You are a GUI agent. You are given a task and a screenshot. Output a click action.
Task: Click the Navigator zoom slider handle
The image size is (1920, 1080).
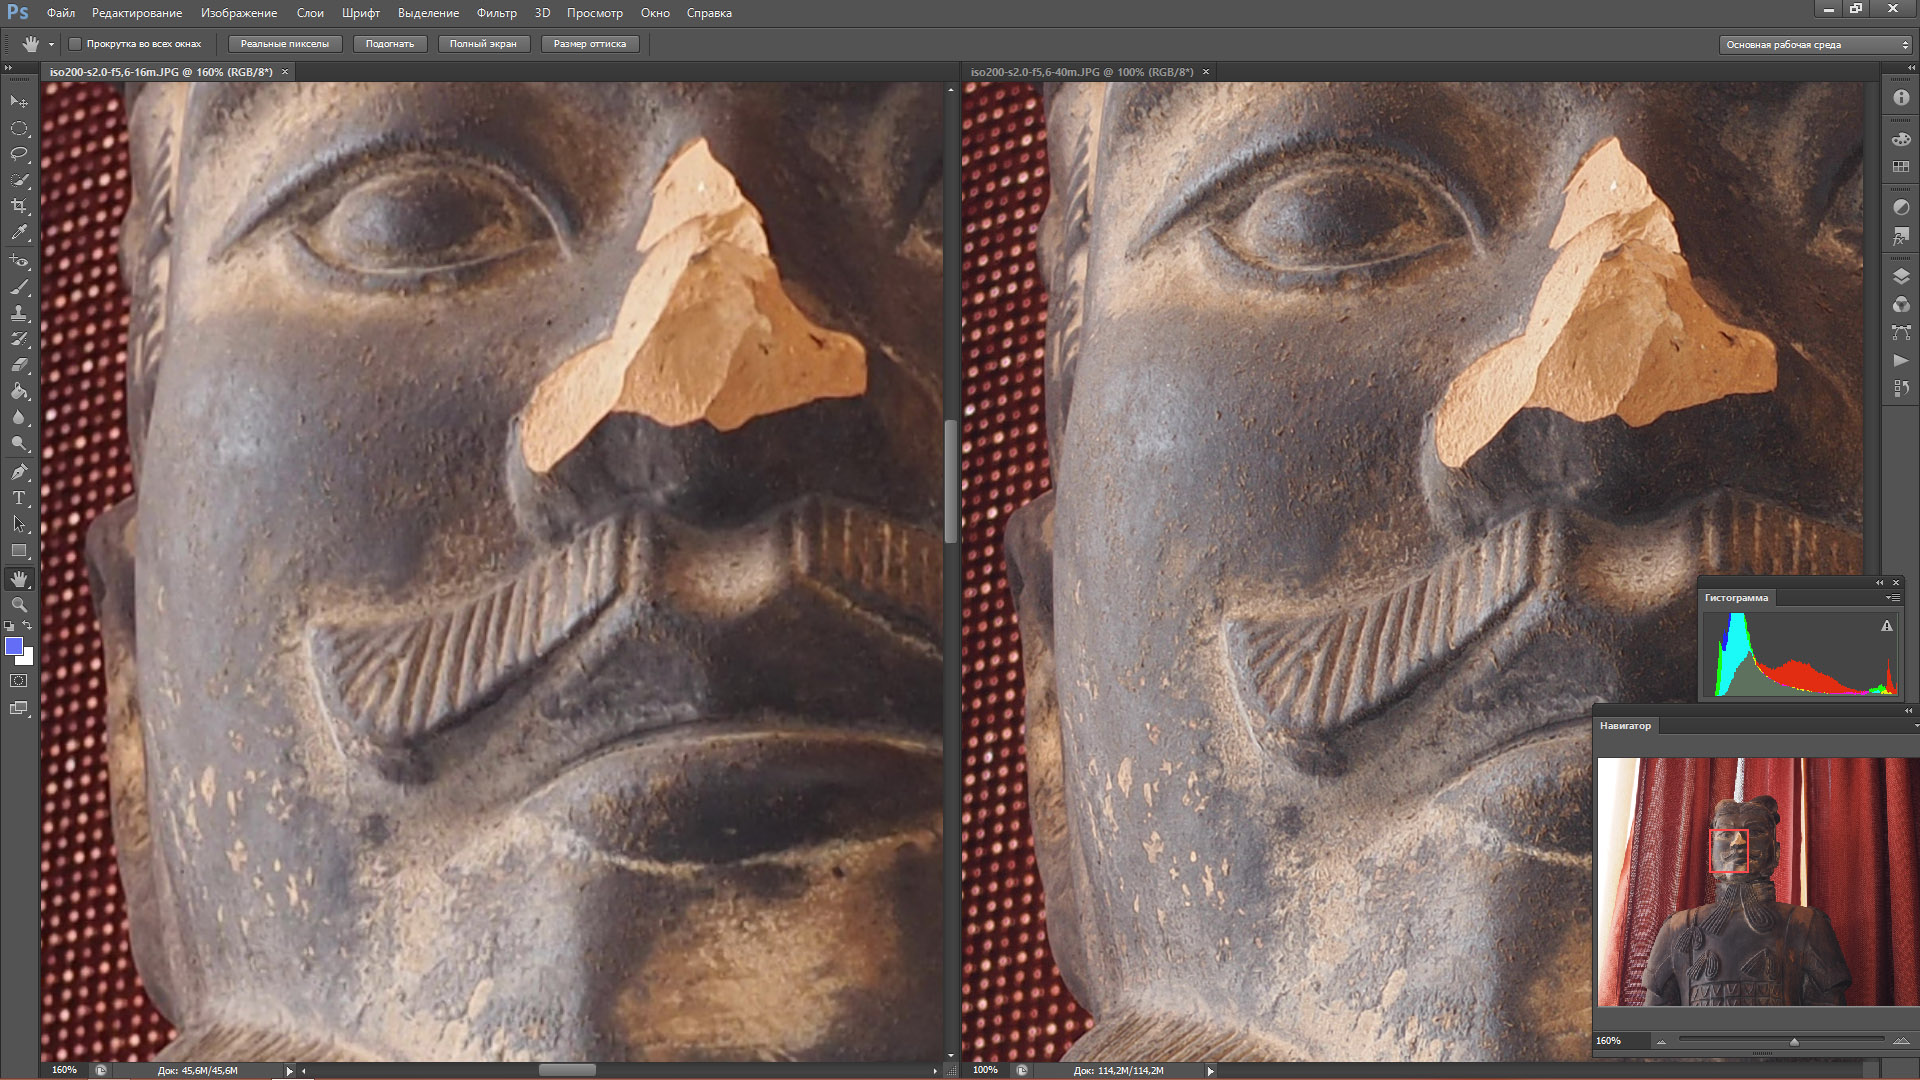point(1794,1042)
